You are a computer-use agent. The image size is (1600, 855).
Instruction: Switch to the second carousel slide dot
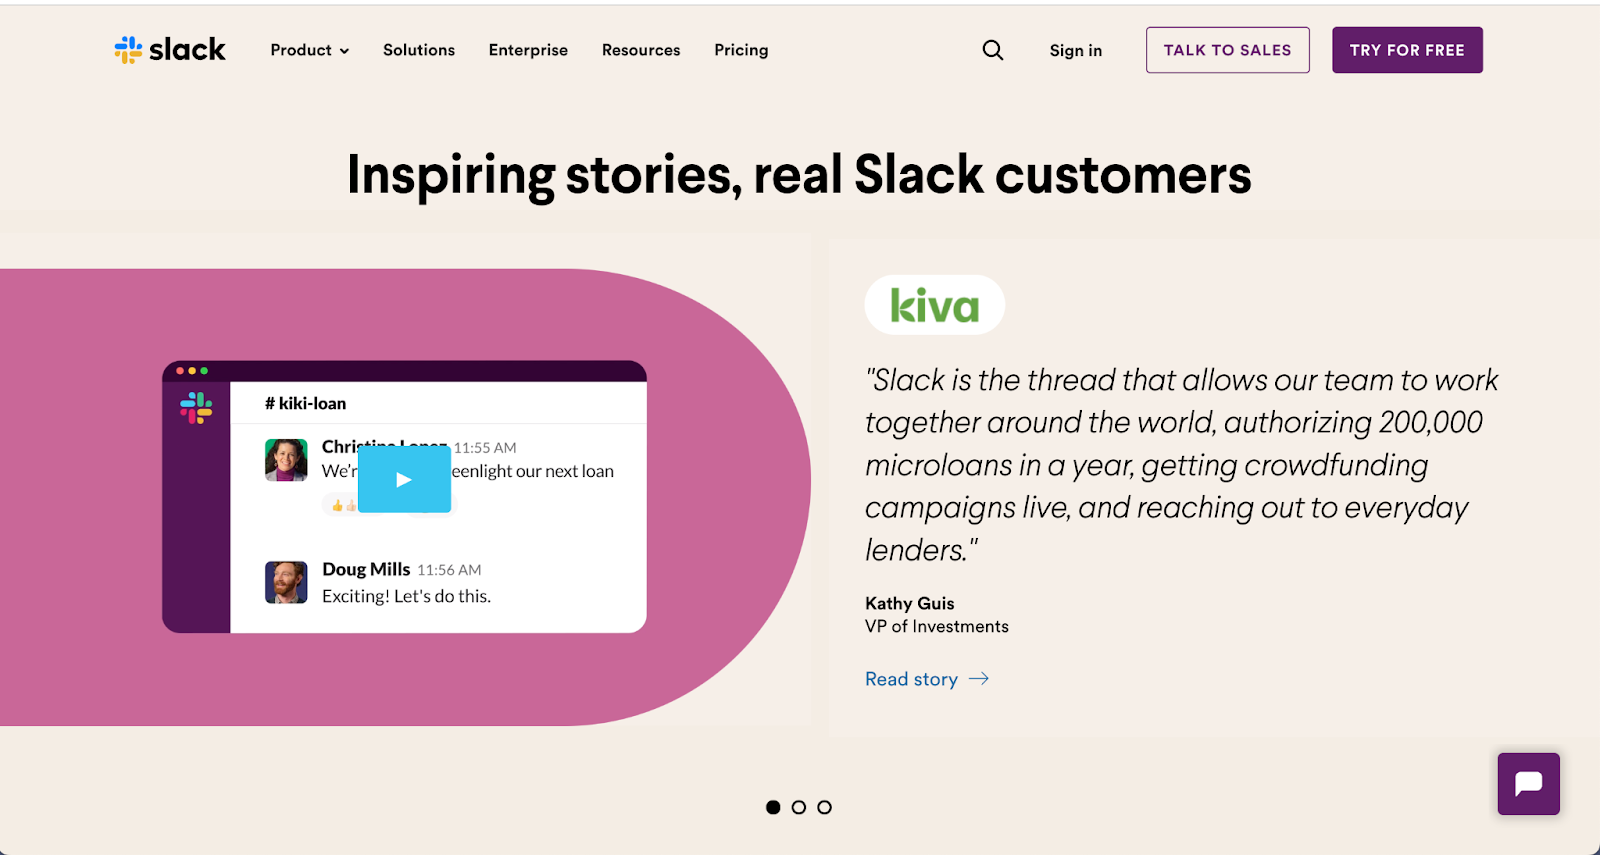tap(799, 807)
